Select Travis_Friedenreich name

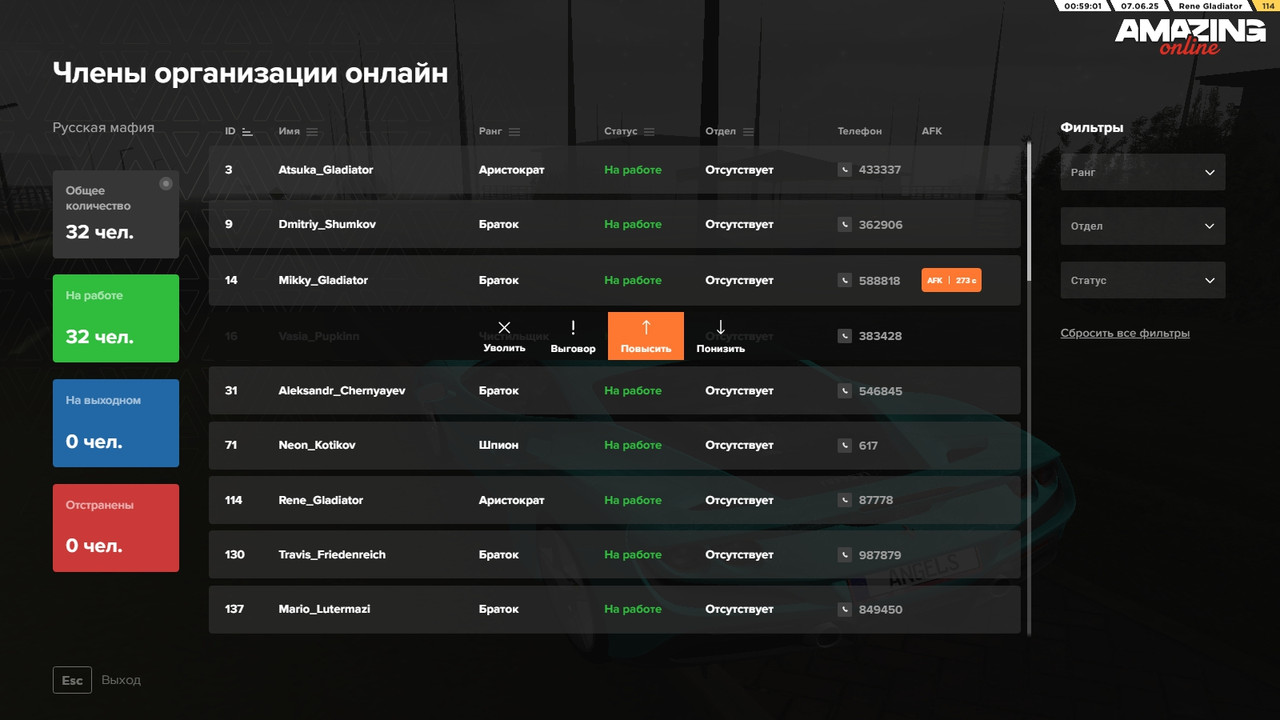[332, 555]
